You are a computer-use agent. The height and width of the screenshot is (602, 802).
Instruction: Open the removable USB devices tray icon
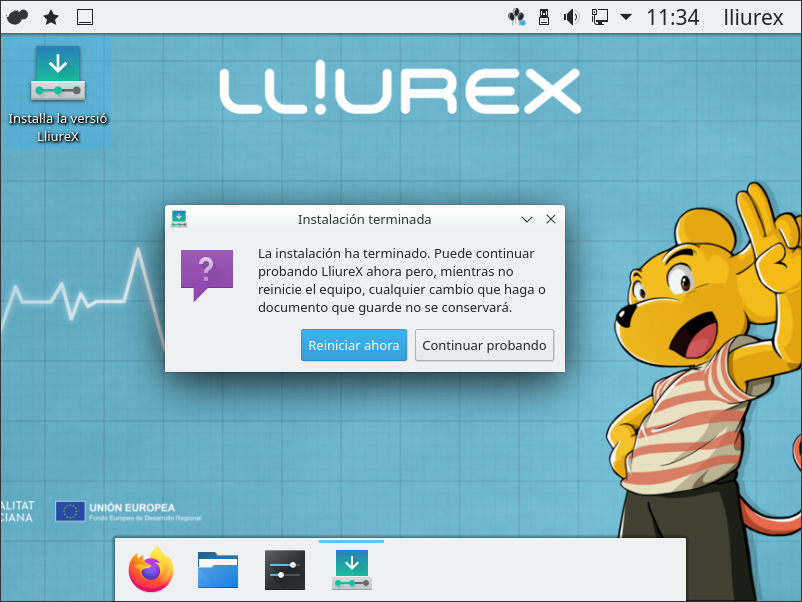point(545,17)
